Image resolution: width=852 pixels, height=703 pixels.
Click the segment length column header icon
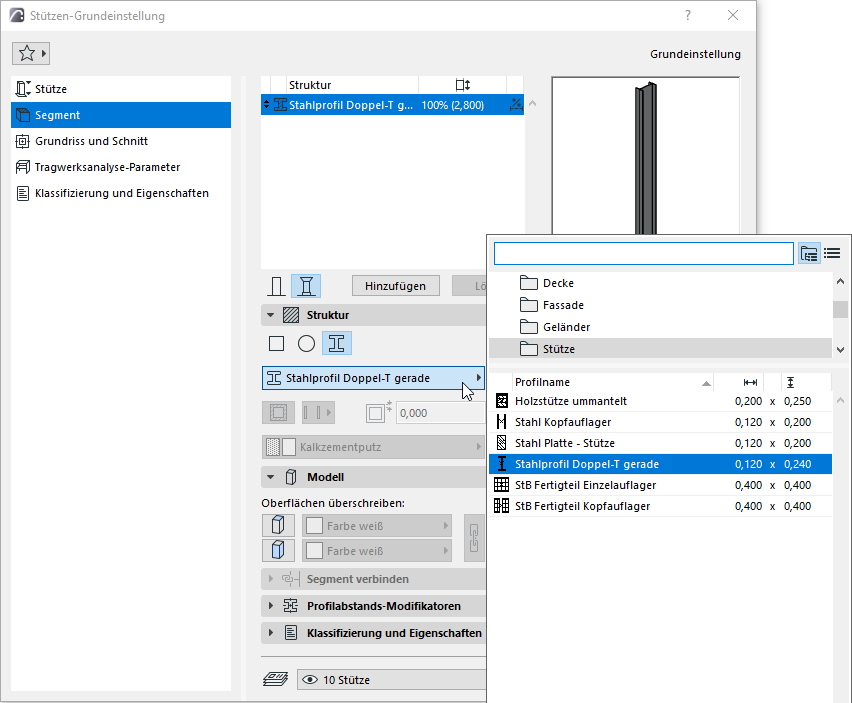pos(462,85)
